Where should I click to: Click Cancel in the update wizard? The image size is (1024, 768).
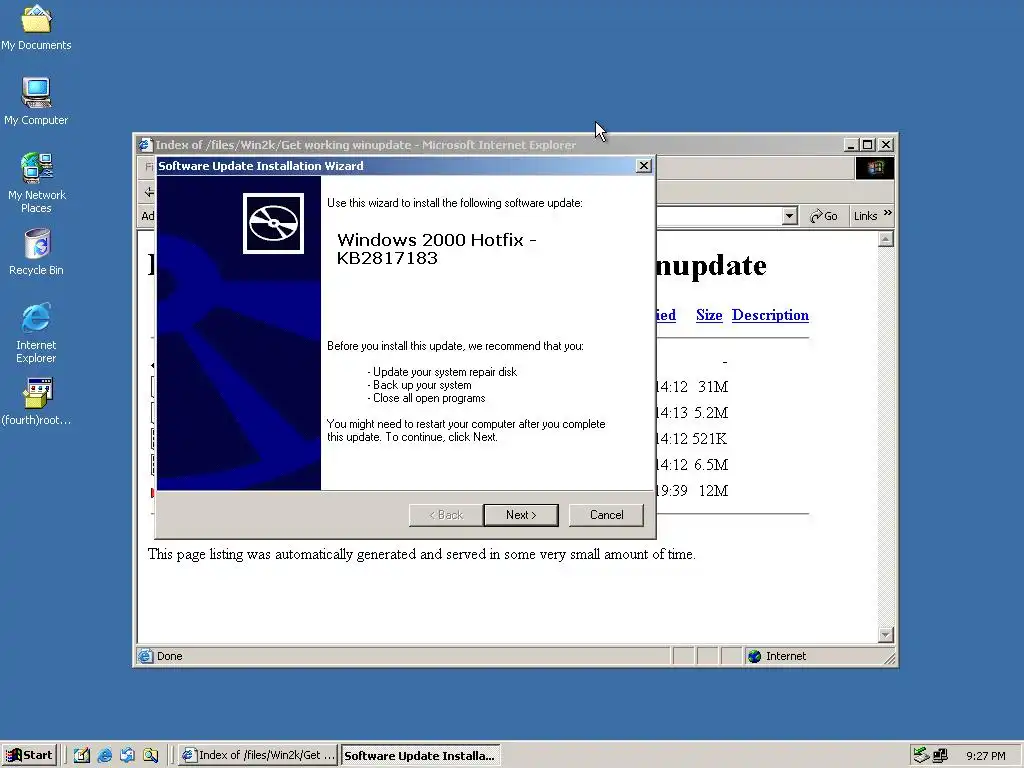[606, 515]
